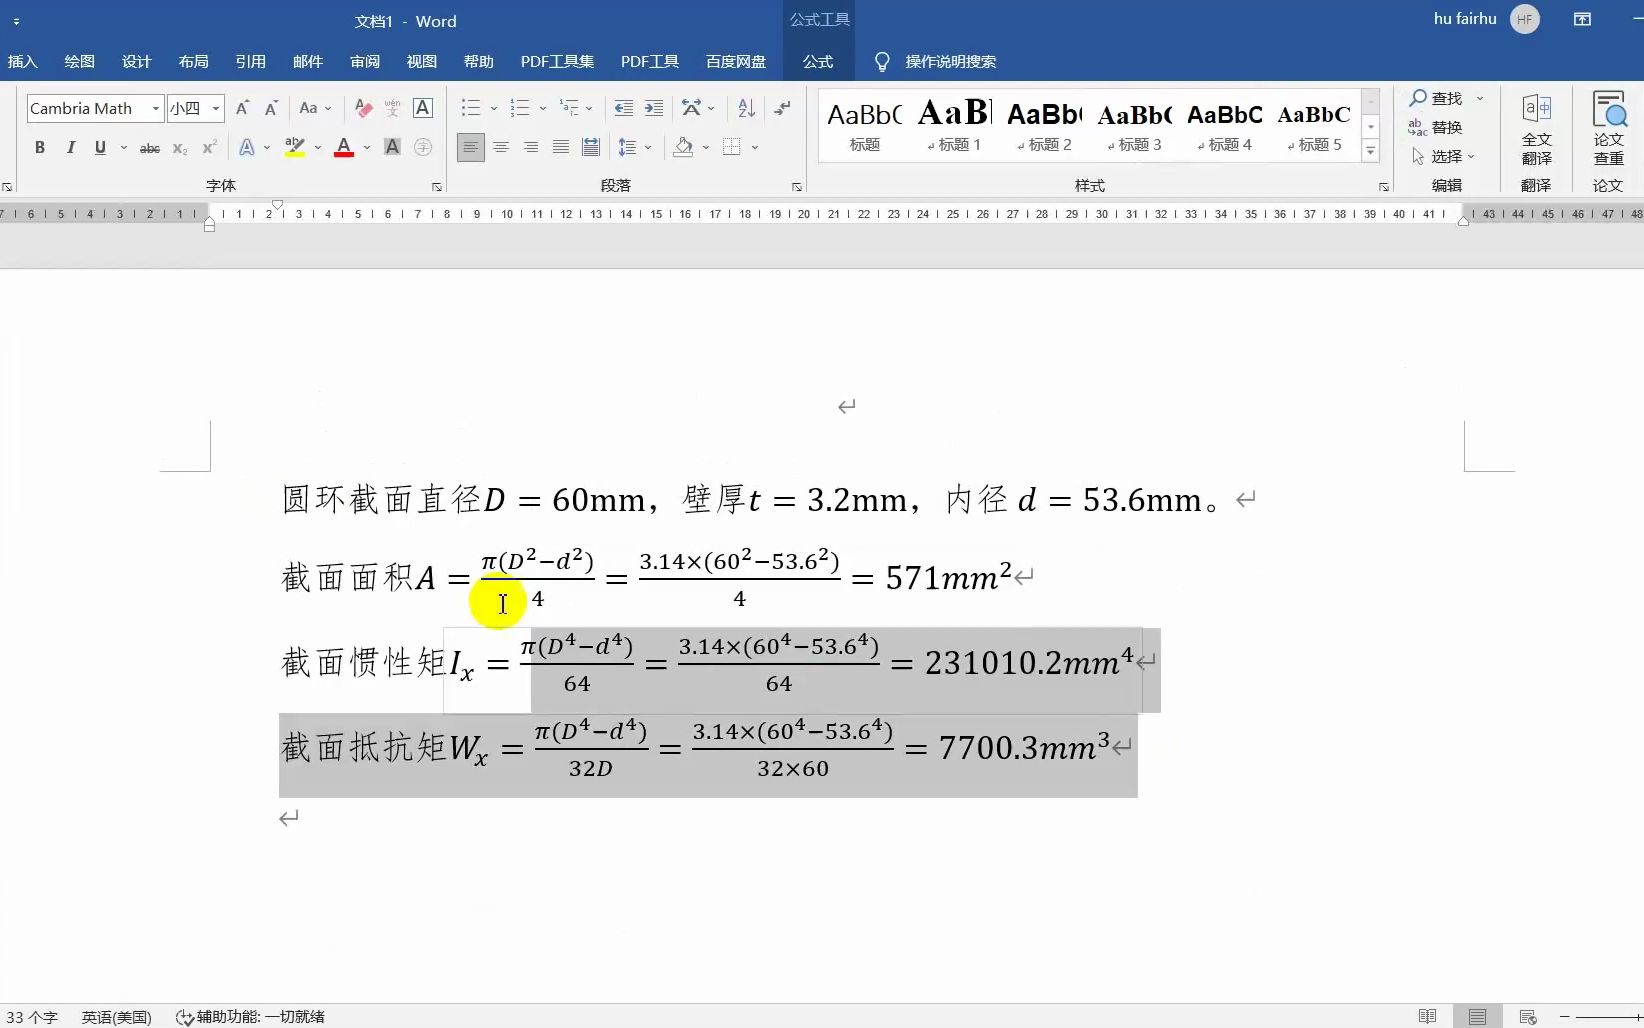Toggle italic formatting
Viewport: 1644px width, 1028px height.
click(x=70, y=148)
